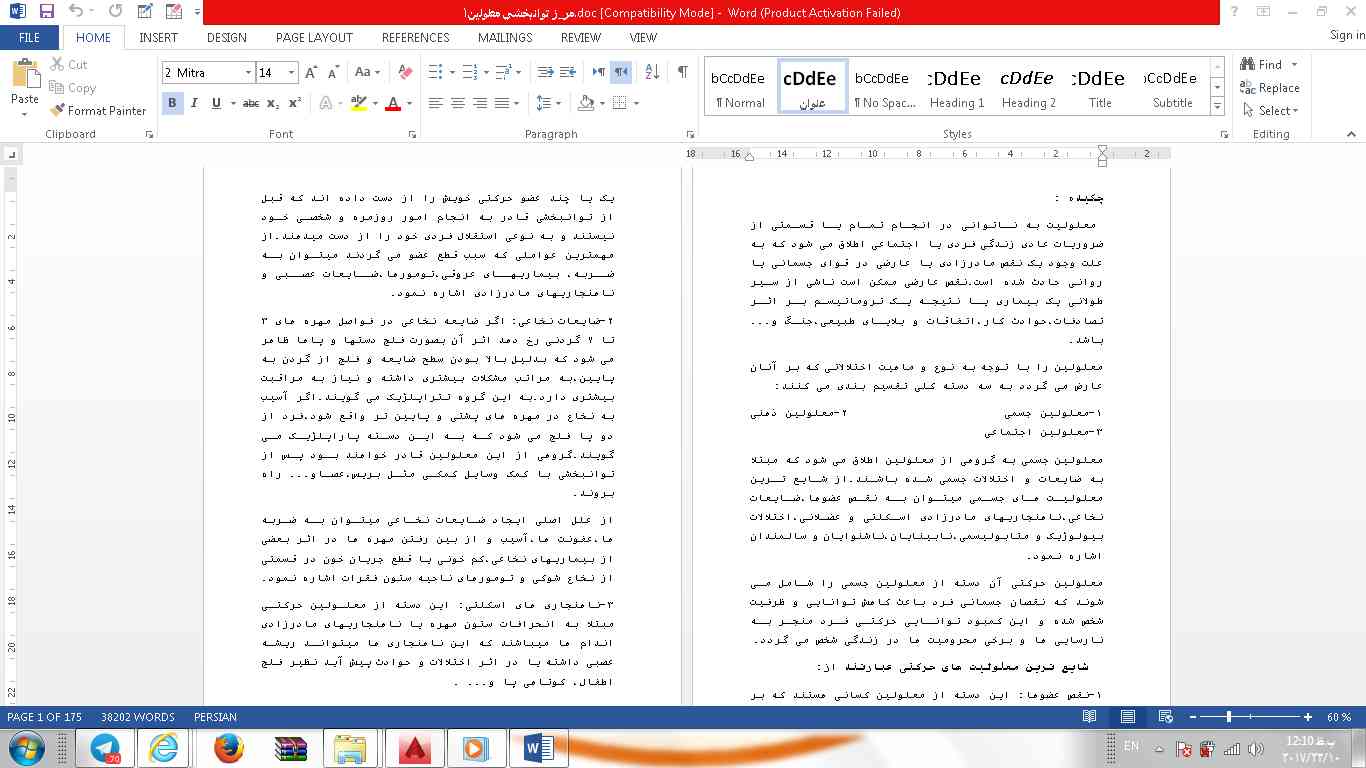
Task: Increase paragraph indent
Action: (x=568, y=72)
